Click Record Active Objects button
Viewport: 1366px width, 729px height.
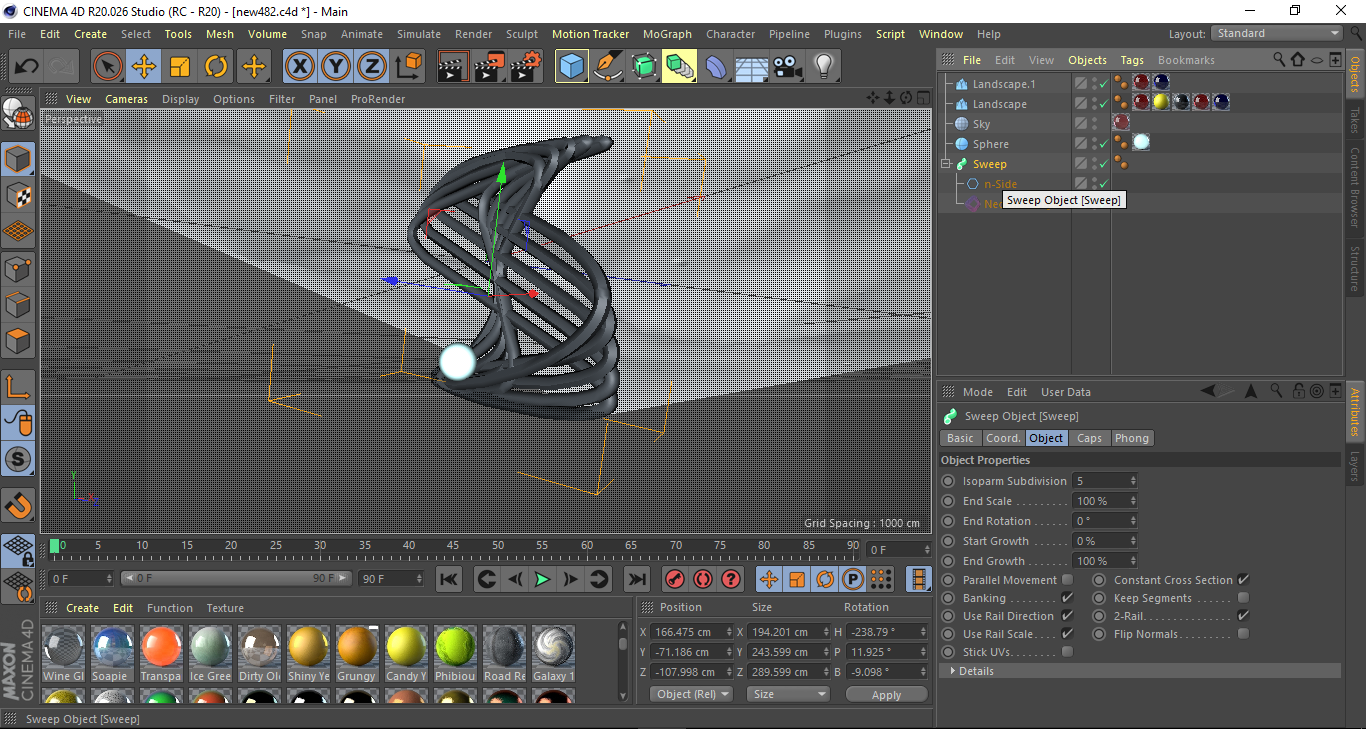point(675,579)
